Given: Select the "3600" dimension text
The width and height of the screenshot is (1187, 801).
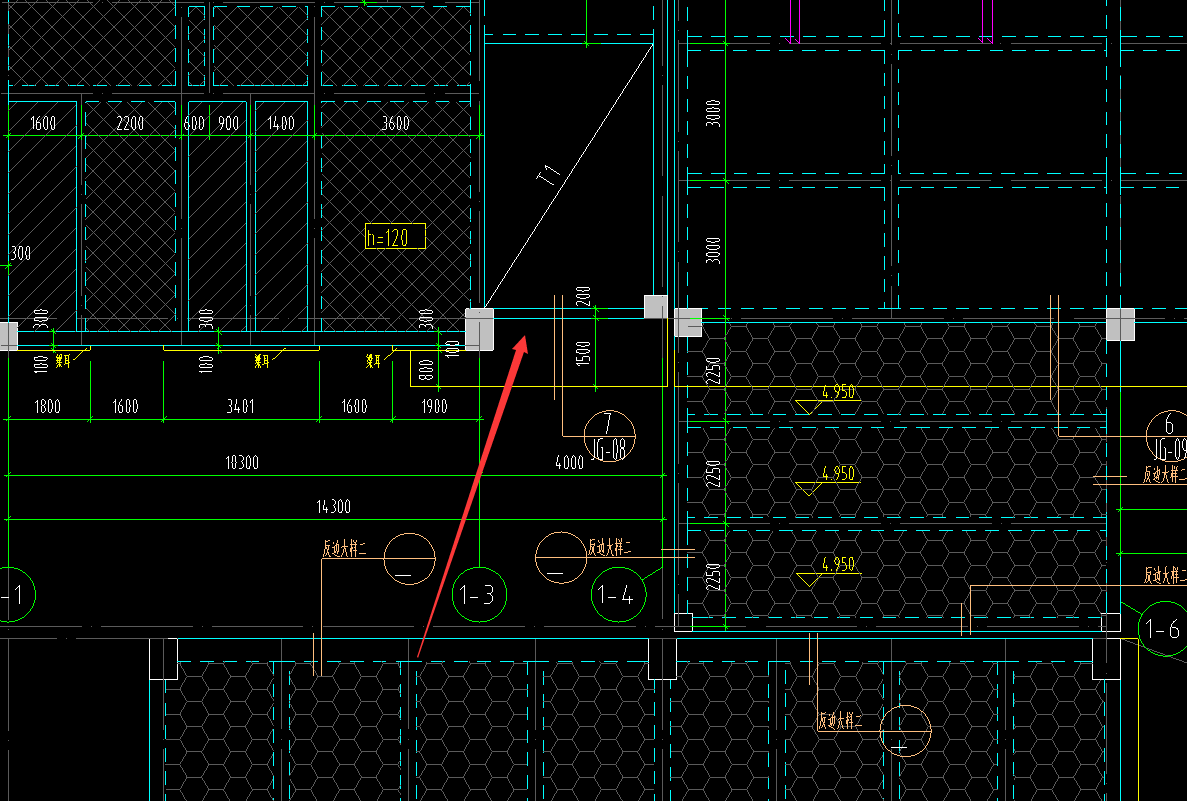Looking at the screenshot, I should pos(395,123).
